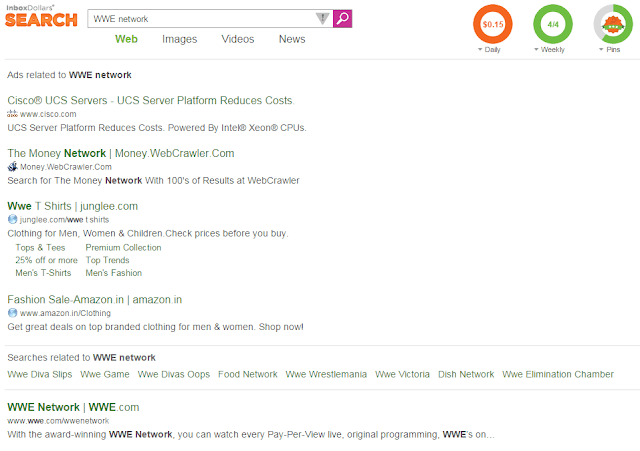Expand the Daily dropdown arrow
The width and height of the screenshot is (640, 451).
[480, 49]
